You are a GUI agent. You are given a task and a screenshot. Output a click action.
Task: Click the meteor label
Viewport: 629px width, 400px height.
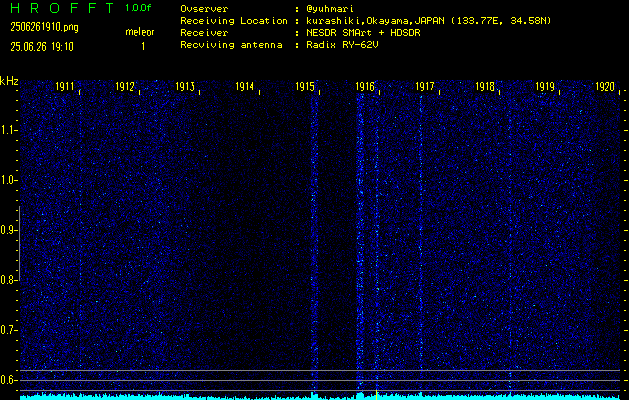click(x=140, y=32)
